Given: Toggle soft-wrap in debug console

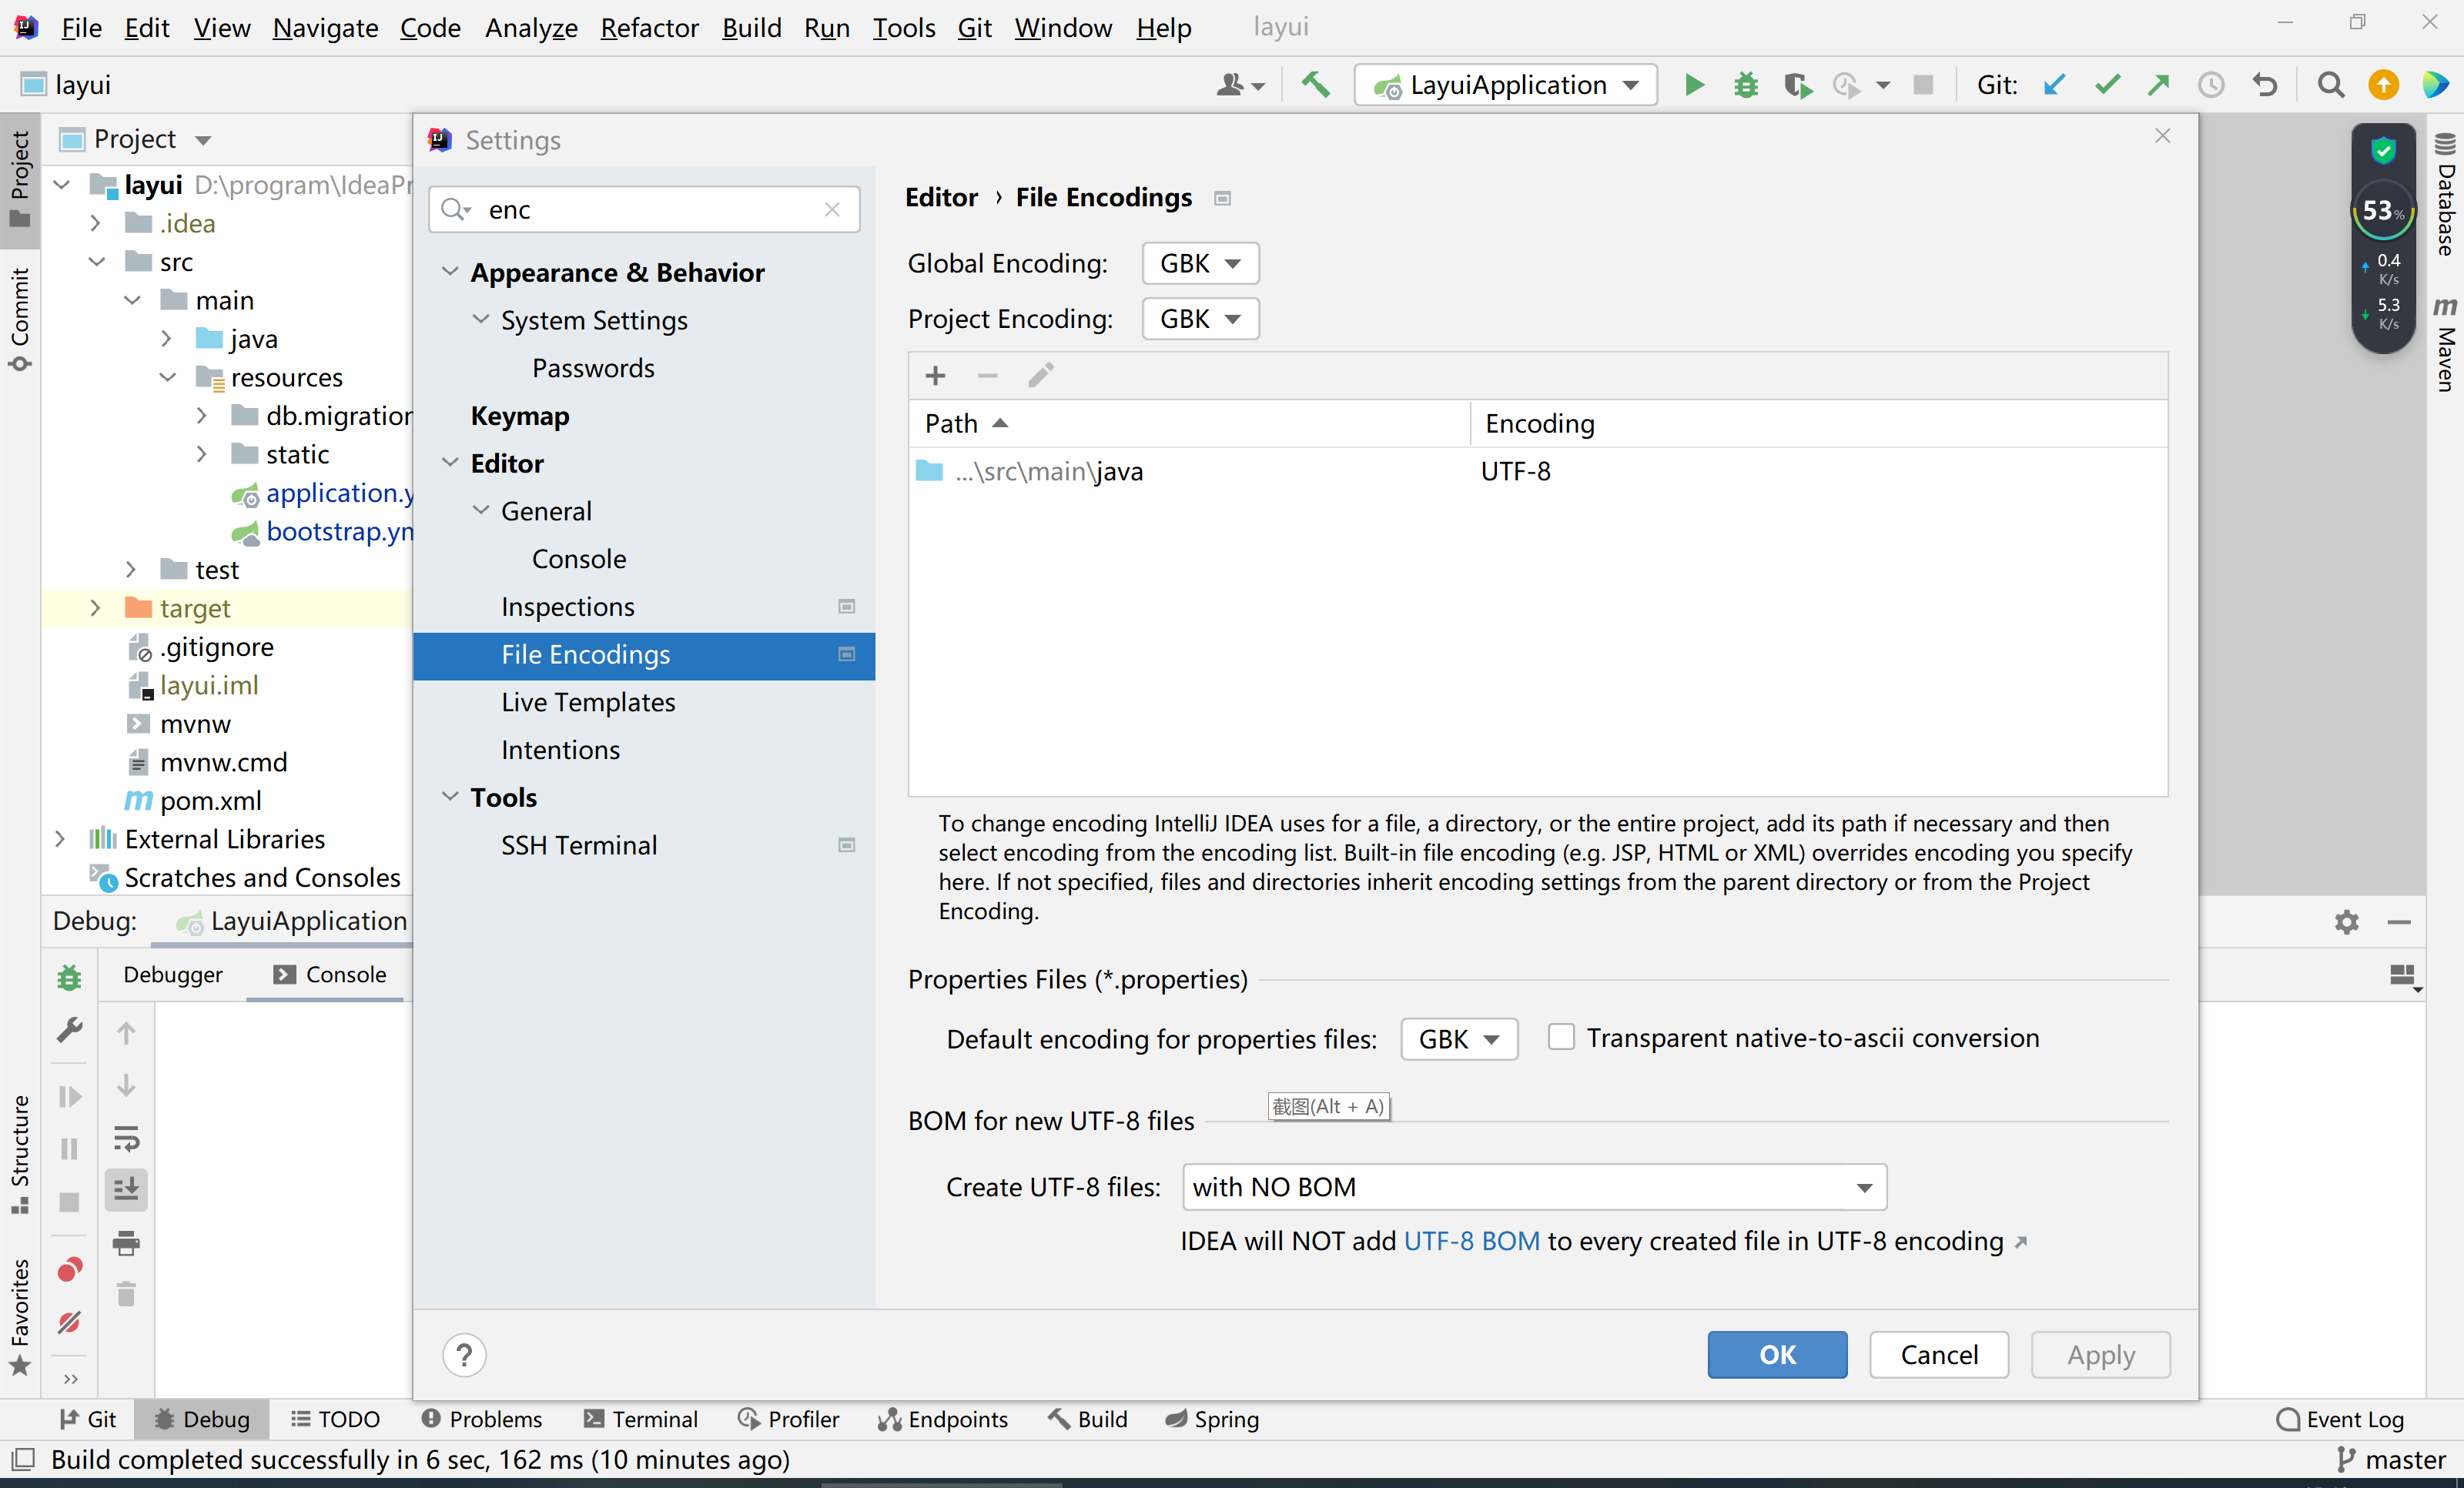Looking at the screenshot, I should (126, 1138).
